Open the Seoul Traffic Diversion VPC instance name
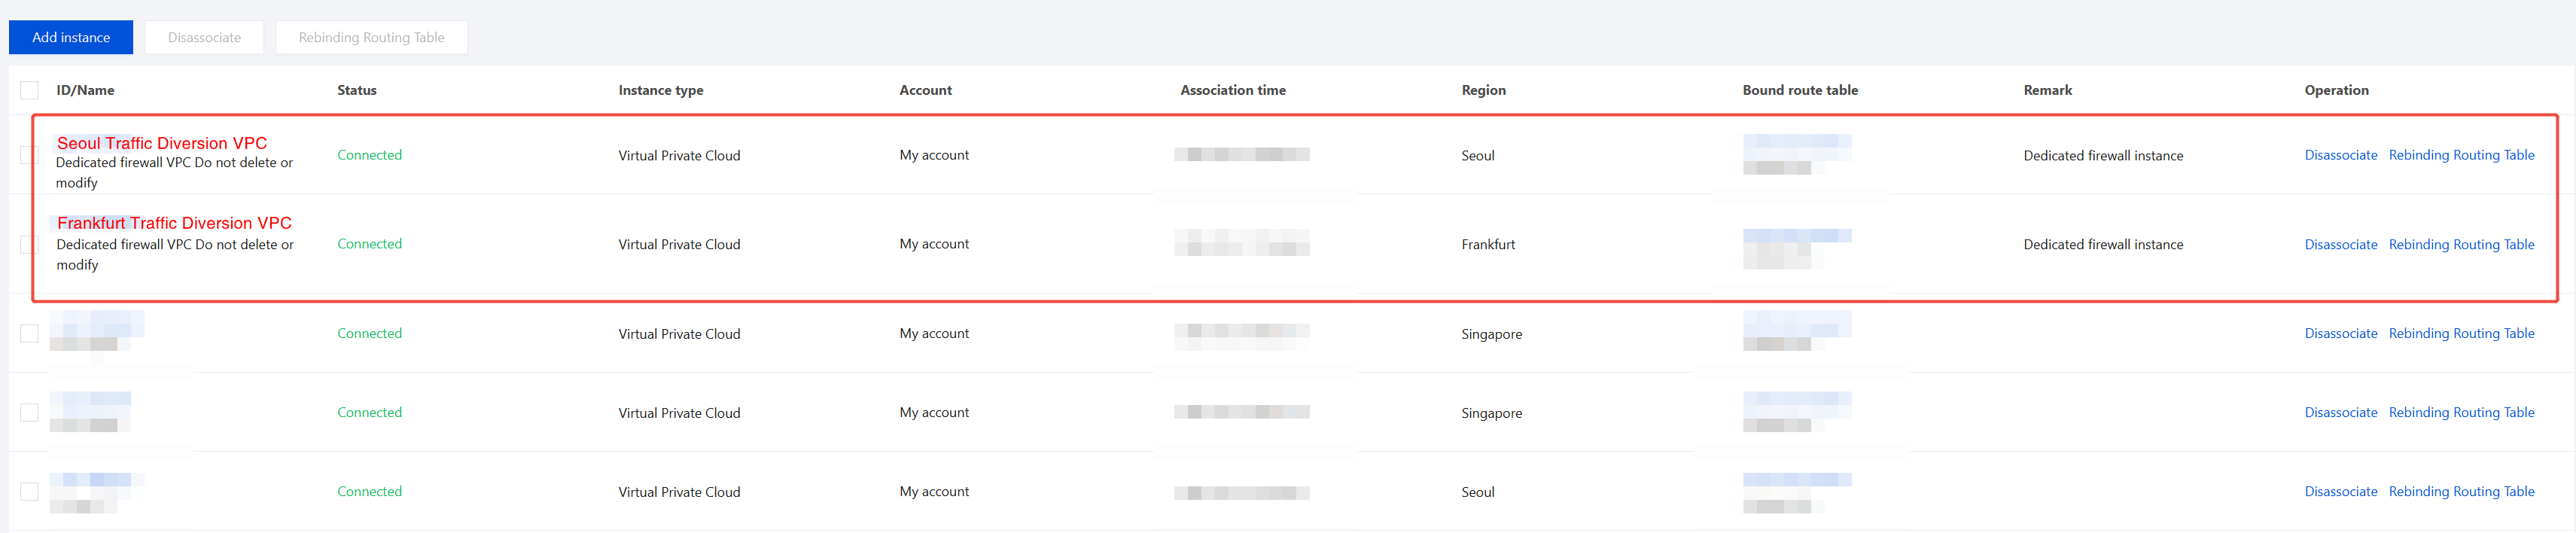This screenshot has width=2576, height=533. click(162, 143)
